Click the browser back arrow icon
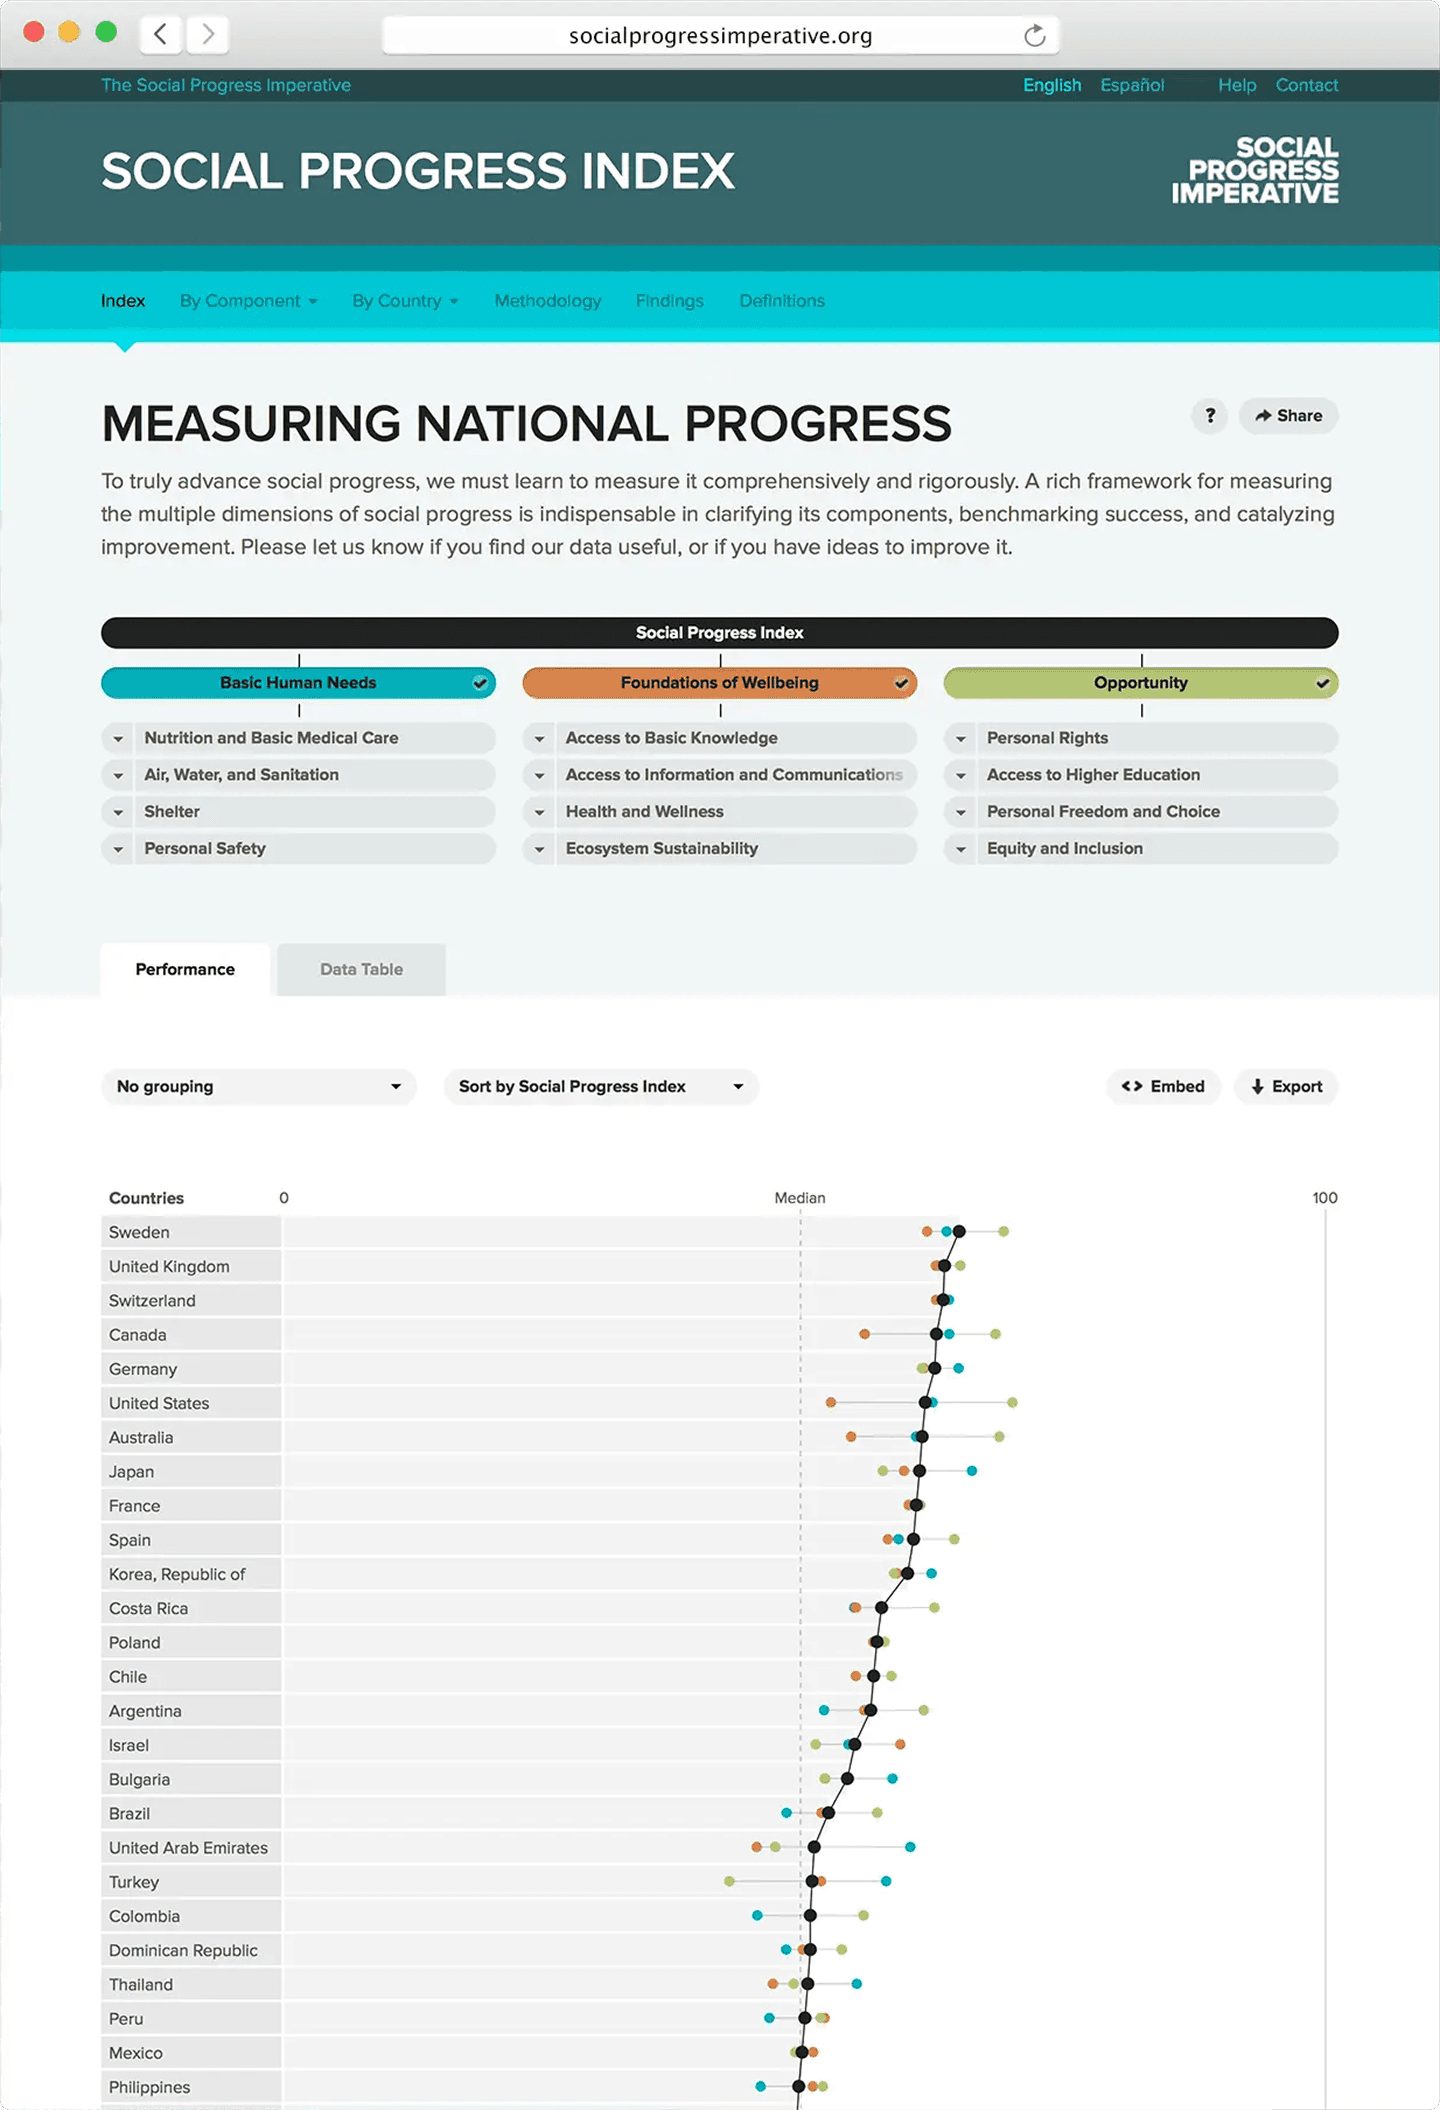Viewport: 1440px width, 2110px height. 160,35
